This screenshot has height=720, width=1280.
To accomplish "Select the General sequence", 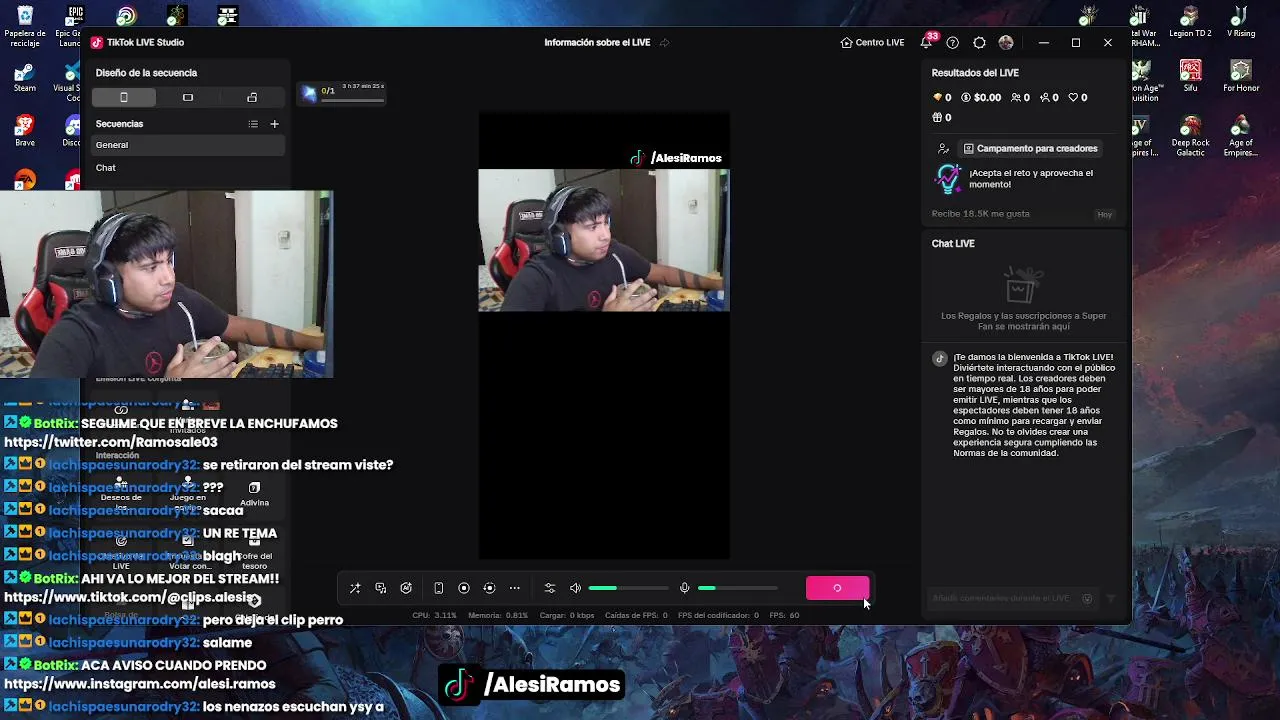I will click(x=188, y=145).
